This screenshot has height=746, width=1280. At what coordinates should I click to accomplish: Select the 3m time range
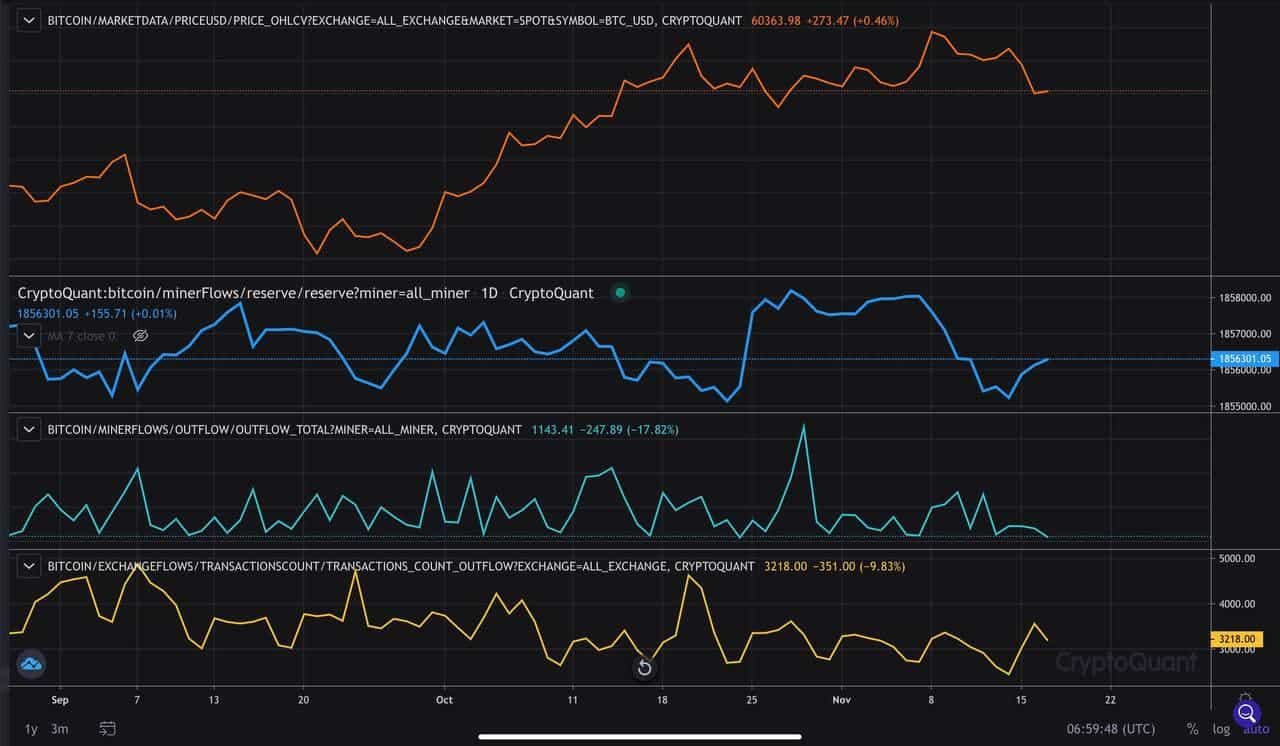(x=60, y=729)
